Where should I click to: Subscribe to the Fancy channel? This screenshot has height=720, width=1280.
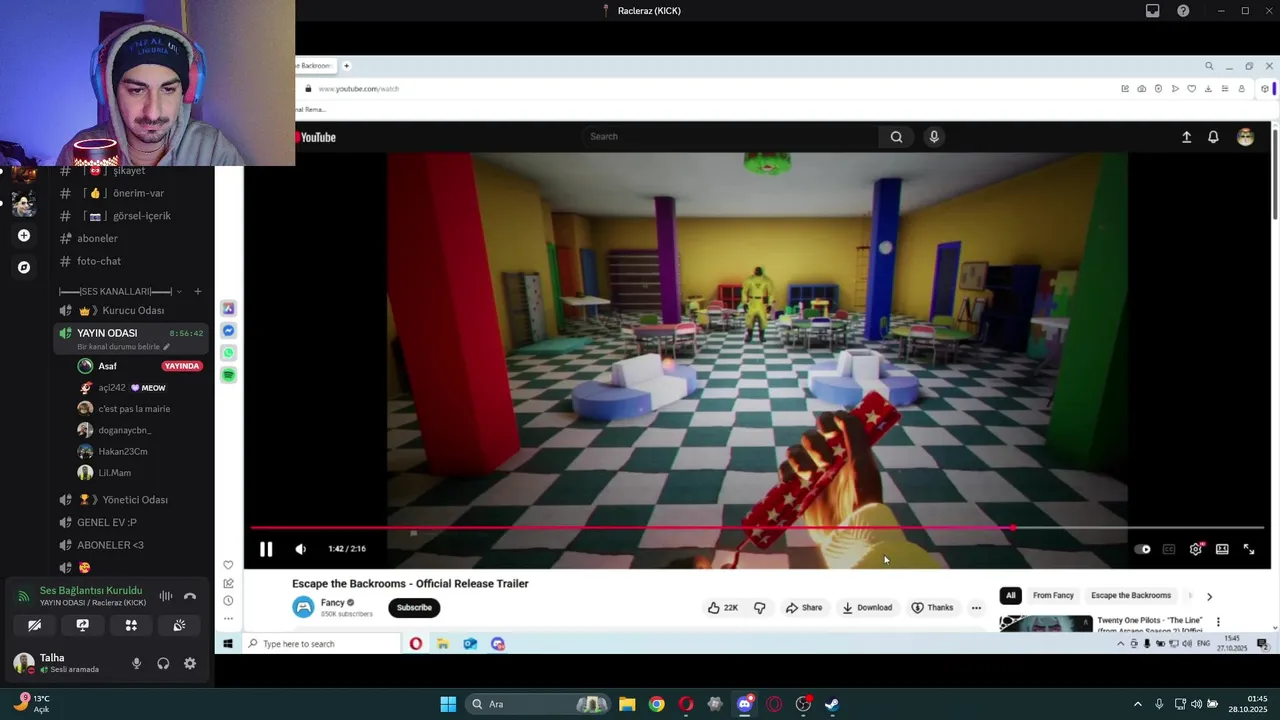point(414,608)
